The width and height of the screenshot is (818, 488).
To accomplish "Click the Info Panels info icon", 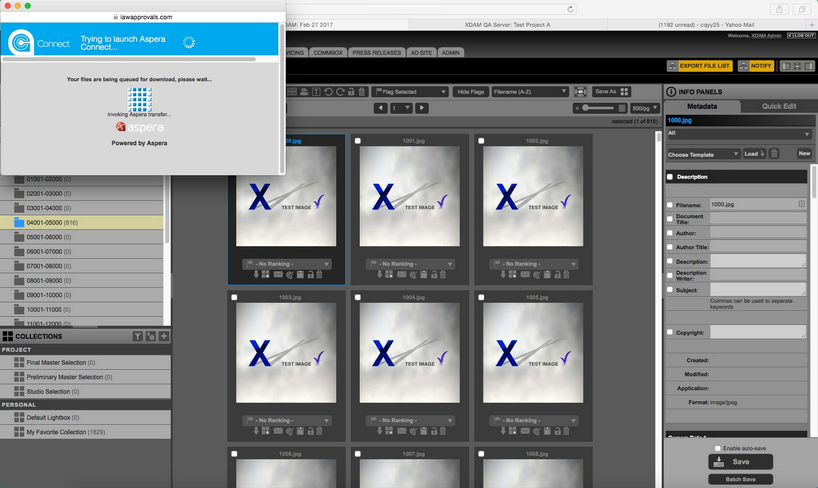I will tap(672, 92).
